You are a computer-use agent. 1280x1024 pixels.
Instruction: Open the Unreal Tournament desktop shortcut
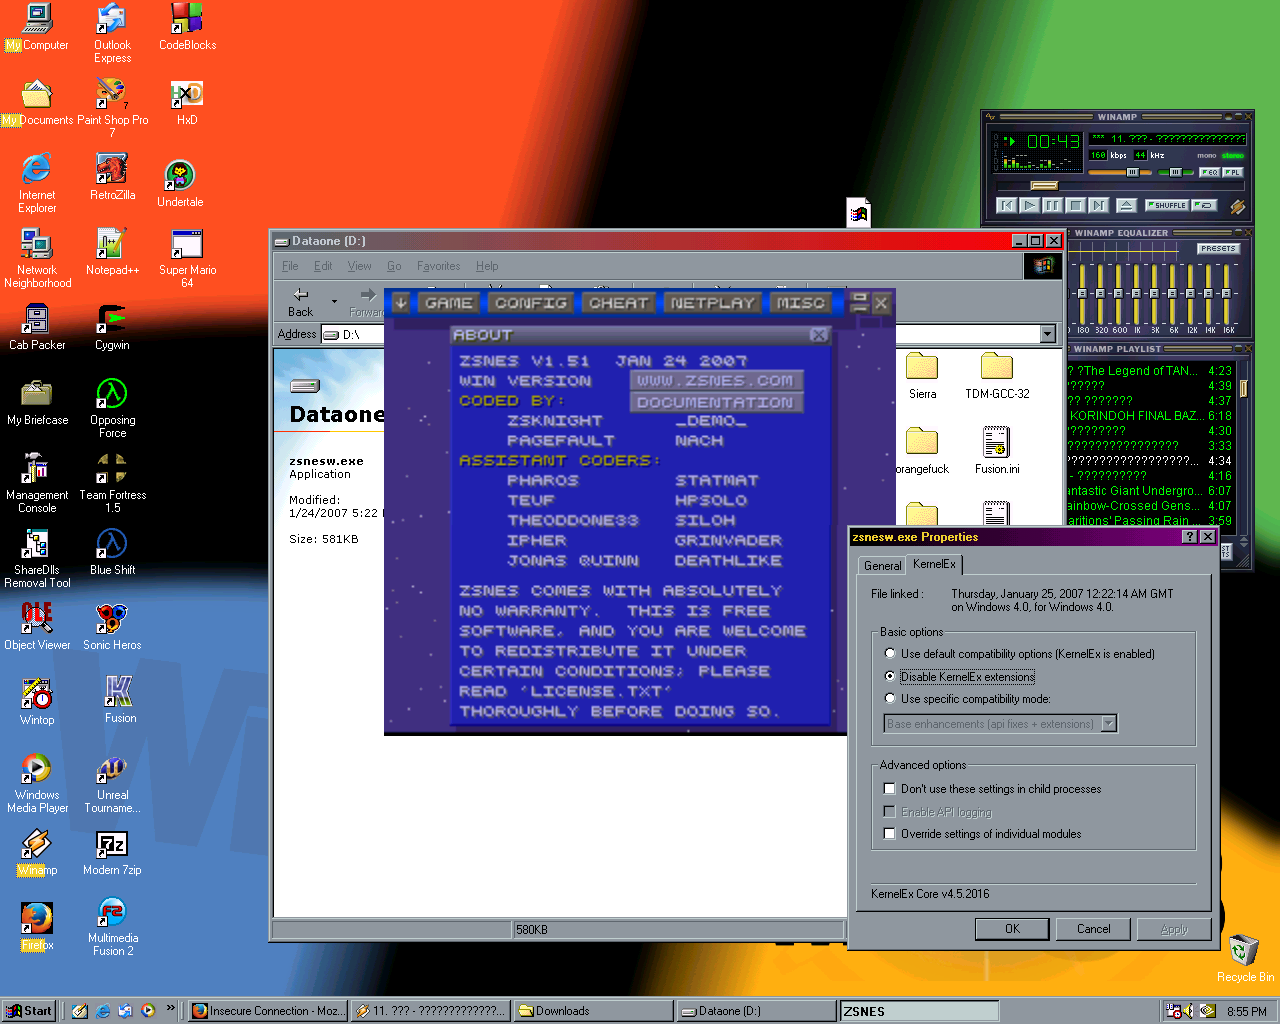click(x=112, y=785)
